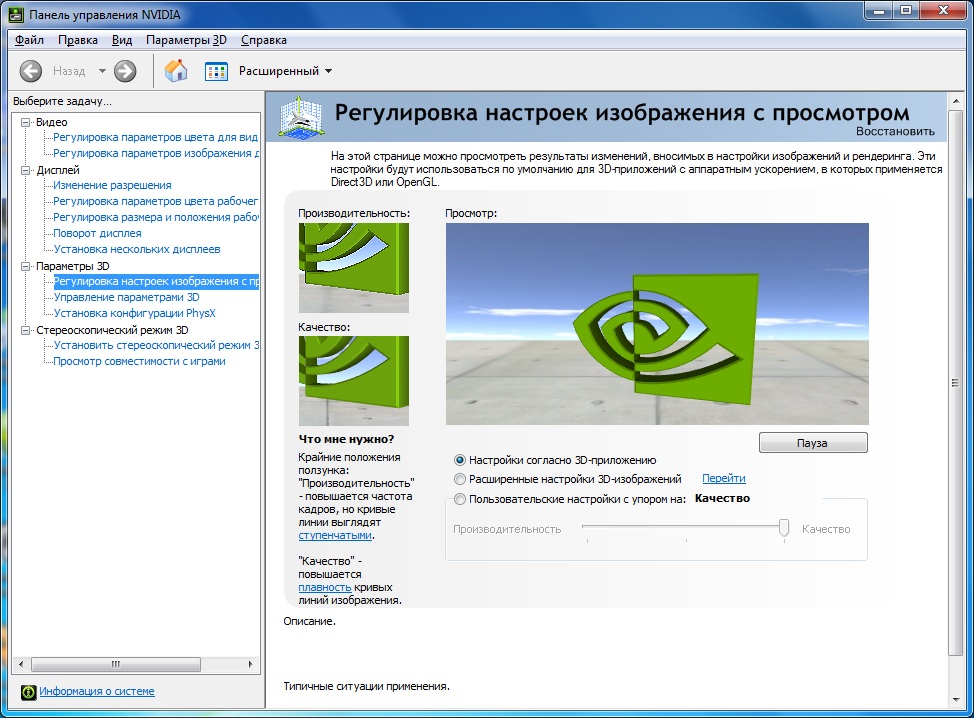Click main panel scroll down arrow
This screenshot has width=974, height=718.
point(955,701)
